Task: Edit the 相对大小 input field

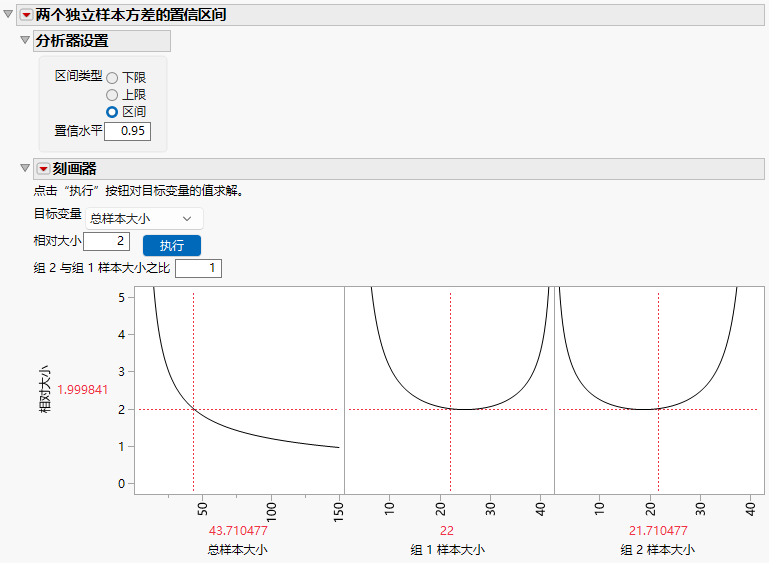Action: [106, 241]
